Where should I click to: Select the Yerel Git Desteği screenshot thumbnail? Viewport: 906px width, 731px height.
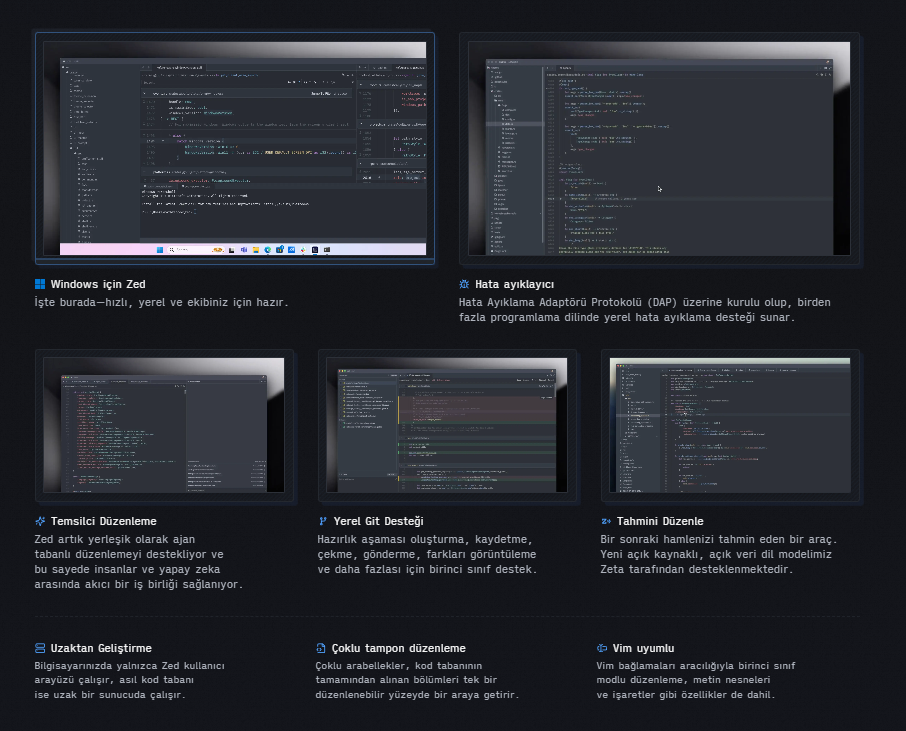(447, 425)
